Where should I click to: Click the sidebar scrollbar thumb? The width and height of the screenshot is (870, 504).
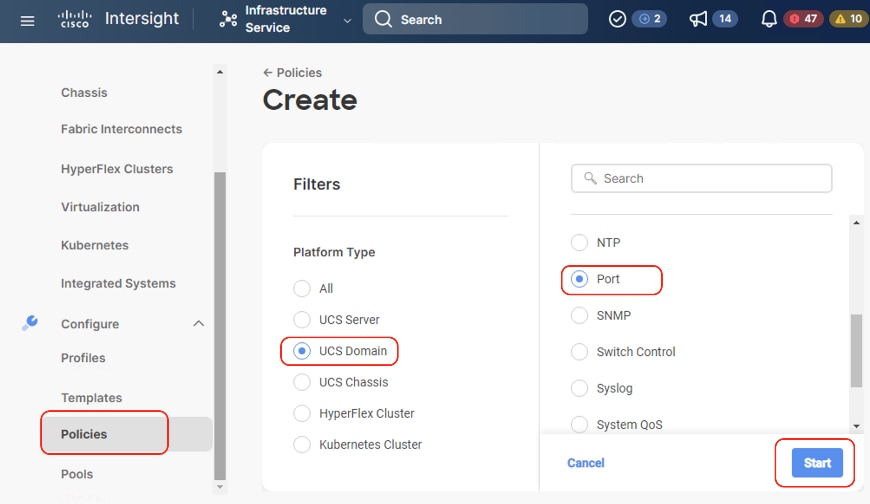tap(220, 326)
